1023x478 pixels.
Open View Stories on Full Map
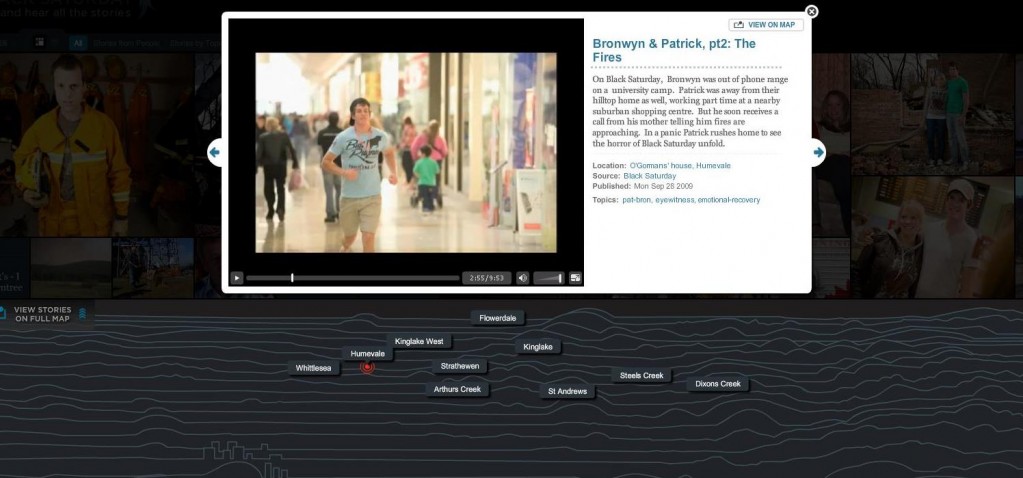[x=42, y=314]
